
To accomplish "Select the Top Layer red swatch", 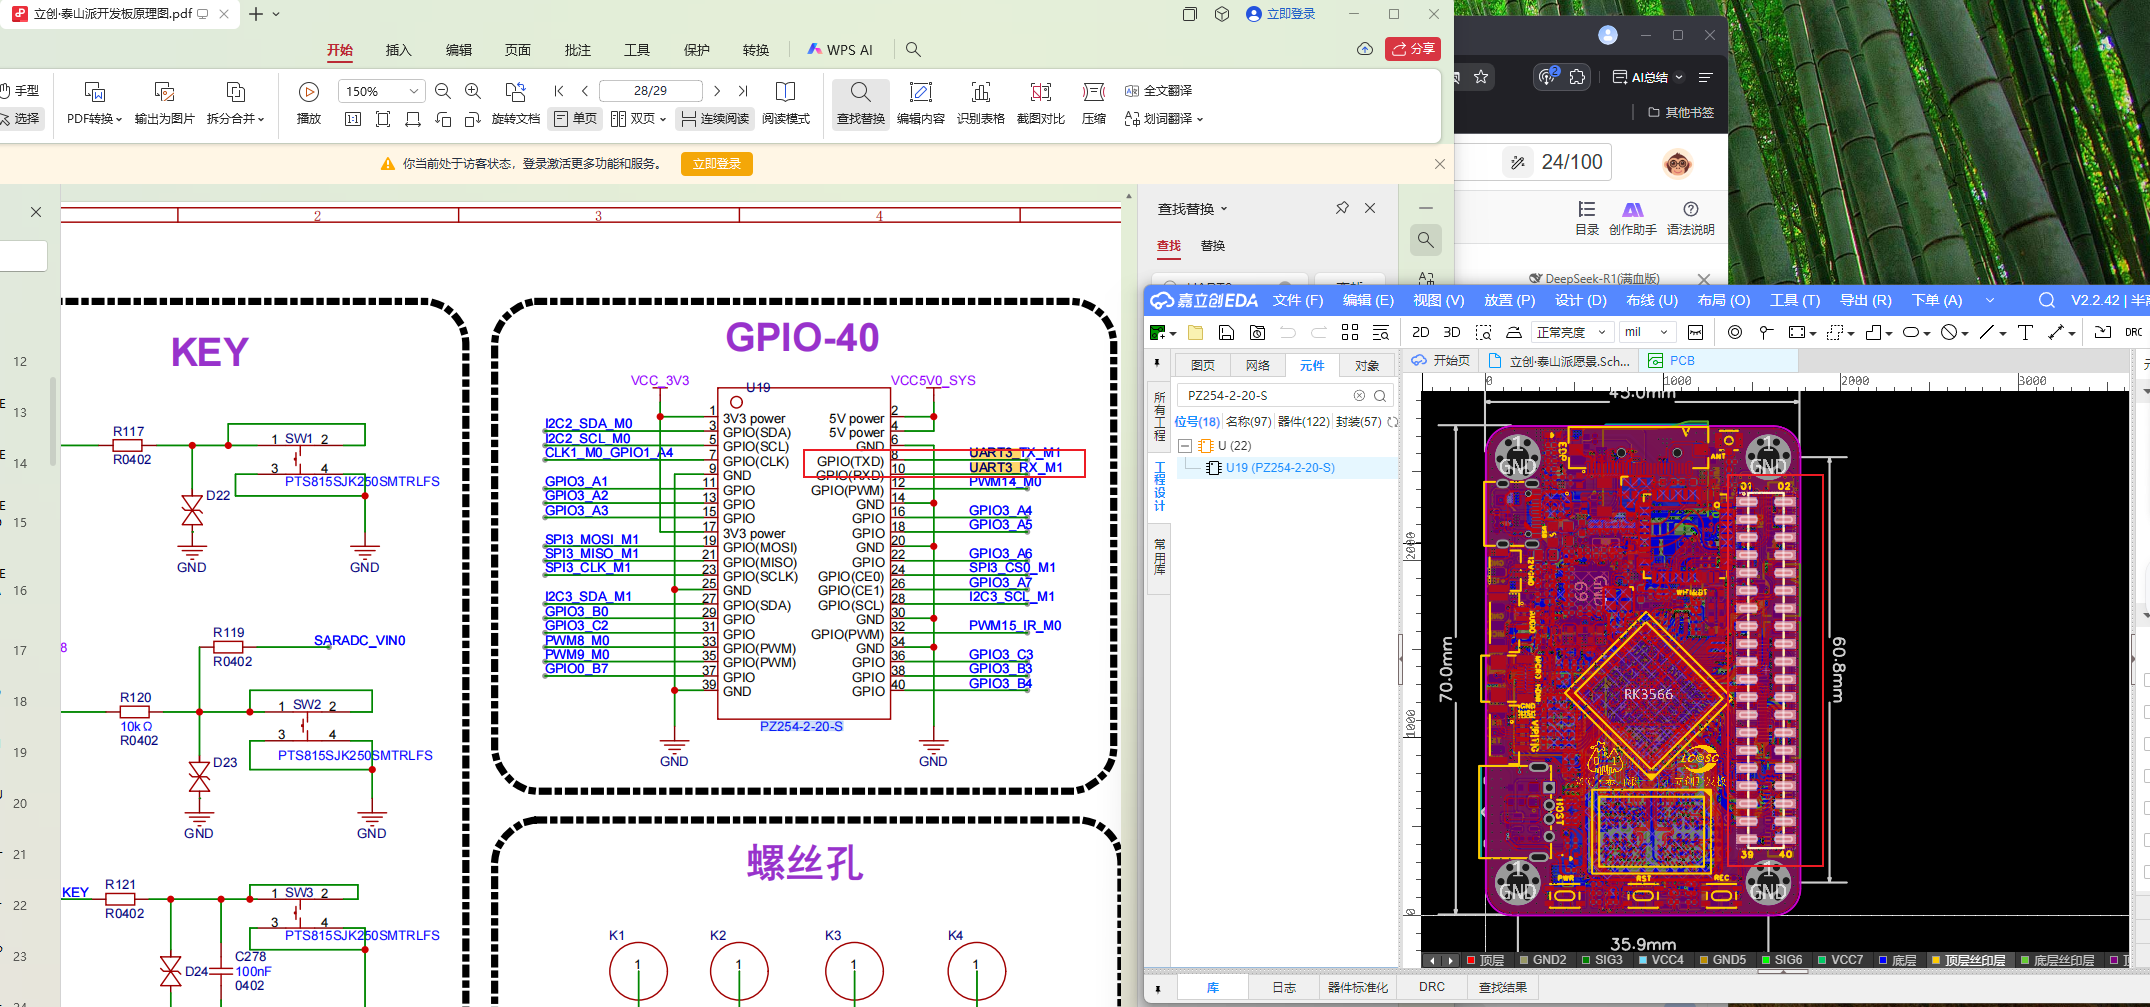I will [1471, 960].
